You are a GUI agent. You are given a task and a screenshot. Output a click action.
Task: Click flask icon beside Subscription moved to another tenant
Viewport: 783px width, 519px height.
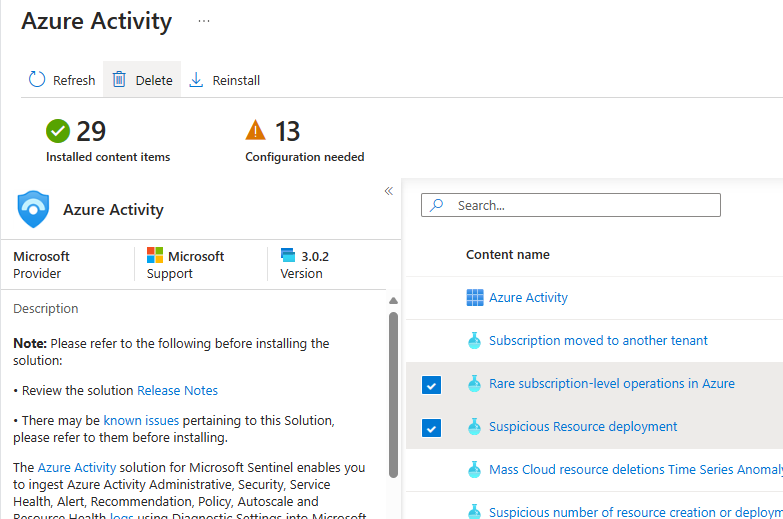click(475, 340)
